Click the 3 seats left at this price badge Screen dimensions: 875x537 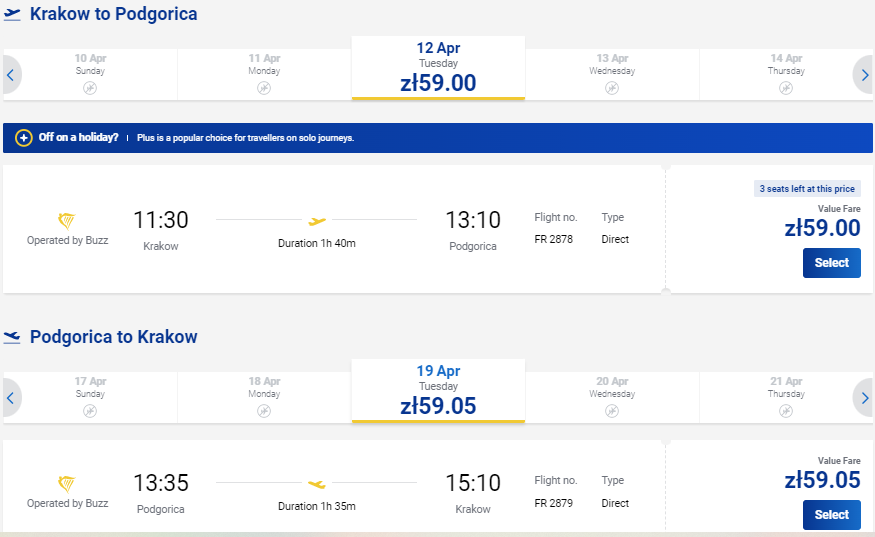pyautogui.click(x=807, y=189)
